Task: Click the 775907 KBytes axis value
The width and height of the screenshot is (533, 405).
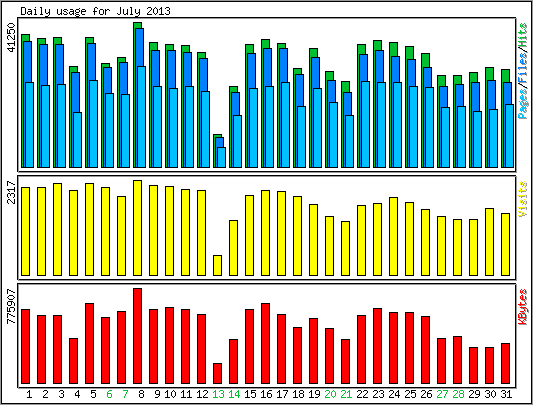Action: (x=11, y=306)
